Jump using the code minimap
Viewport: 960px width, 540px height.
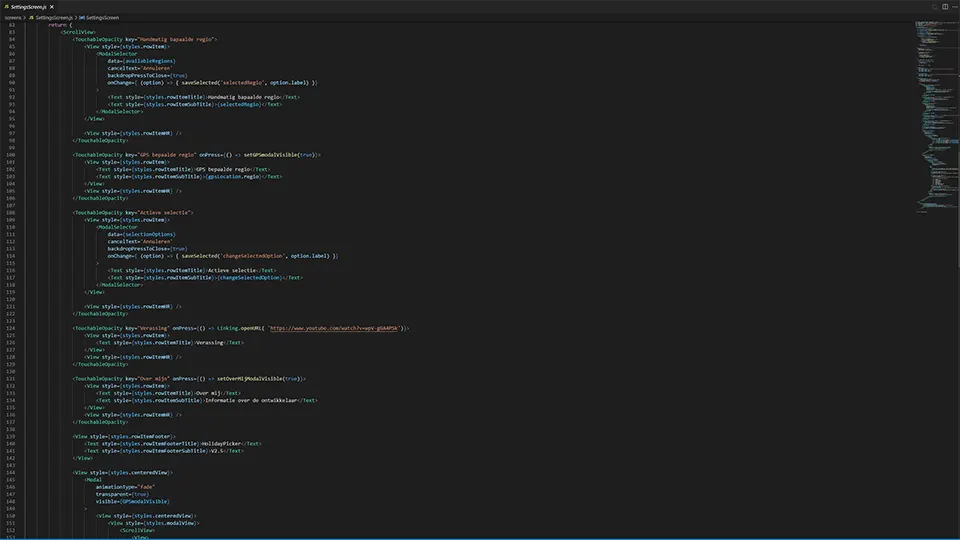(937, 116)
